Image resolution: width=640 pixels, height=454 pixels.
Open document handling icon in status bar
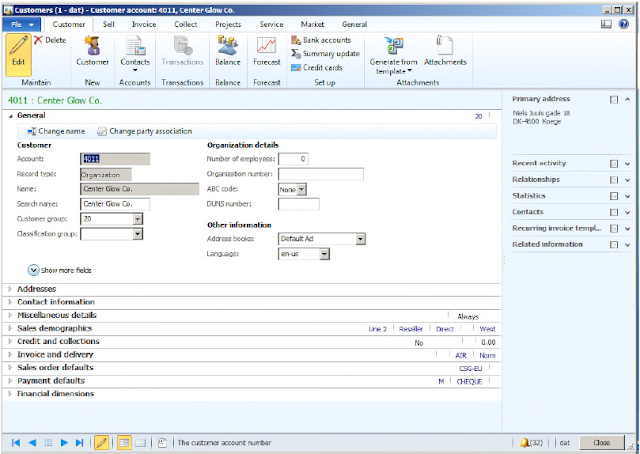click(x=162, y=443)
